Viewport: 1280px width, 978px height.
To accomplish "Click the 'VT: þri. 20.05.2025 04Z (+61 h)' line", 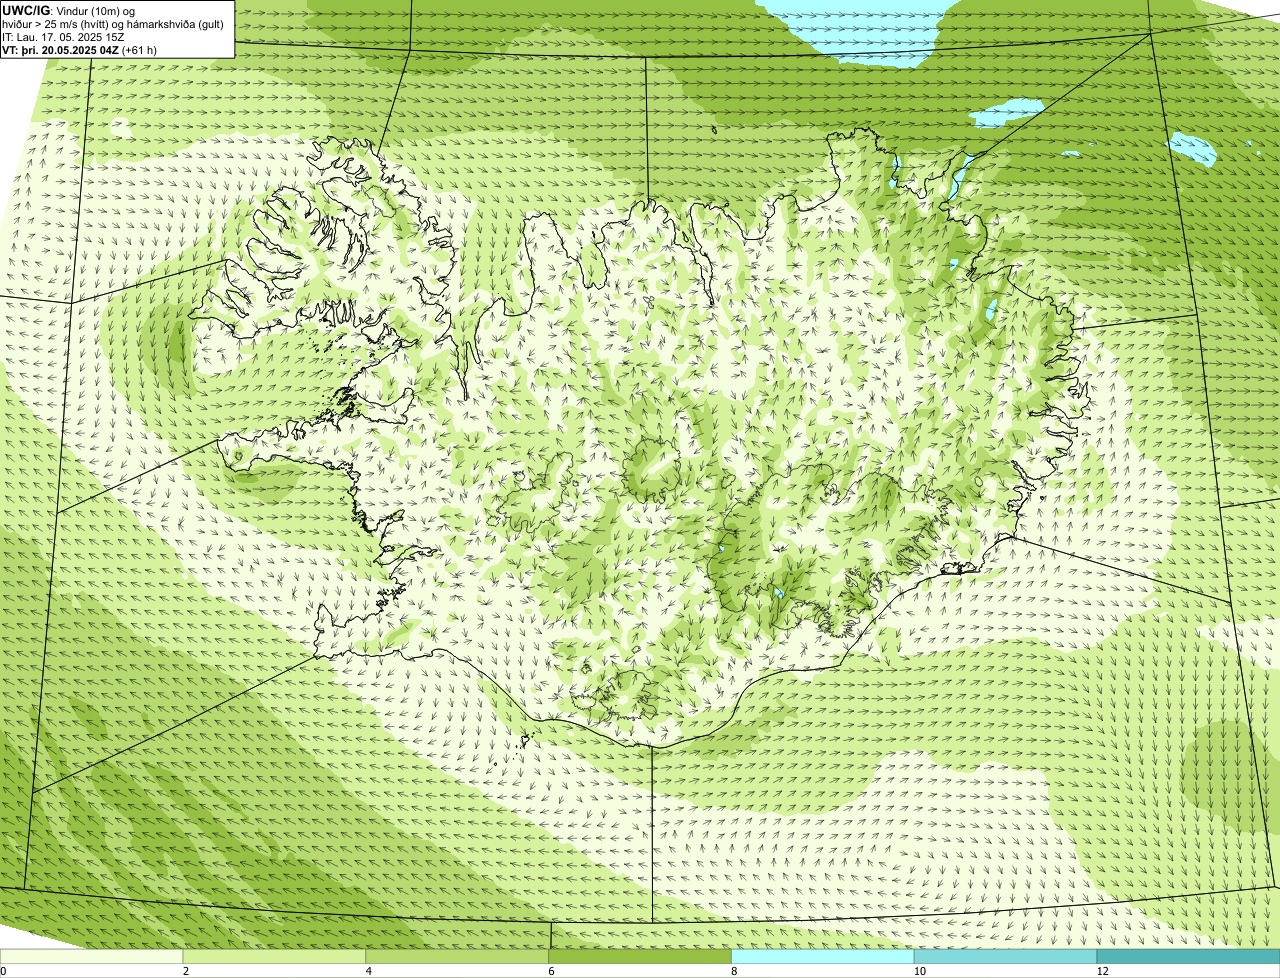I will pyautogui.click(x=80, y=50).
